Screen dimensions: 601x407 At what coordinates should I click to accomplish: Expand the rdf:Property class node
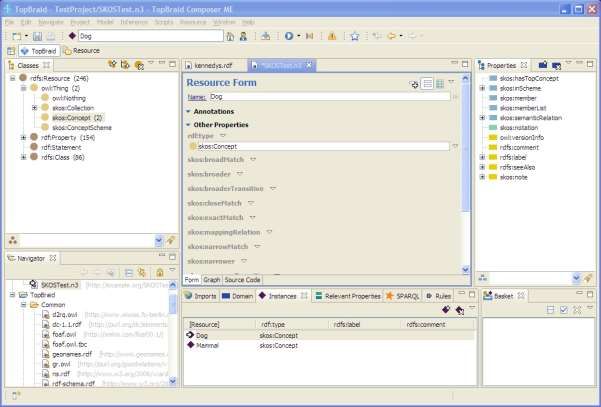(23, 137)
